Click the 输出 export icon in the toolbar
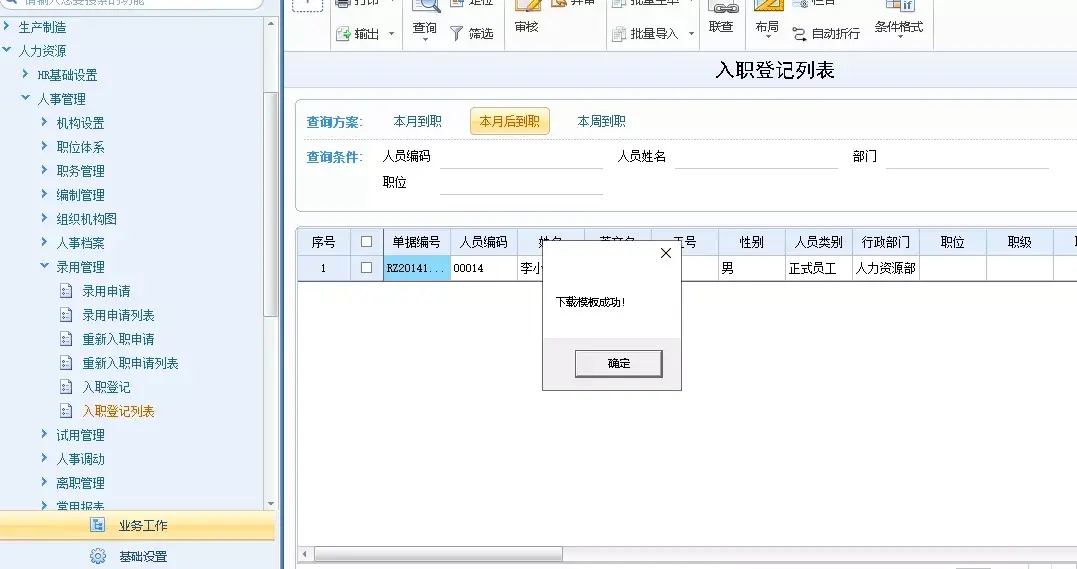Image resolution: width=1077 pixels, height=569 pixels. click(x=343, y=34)
